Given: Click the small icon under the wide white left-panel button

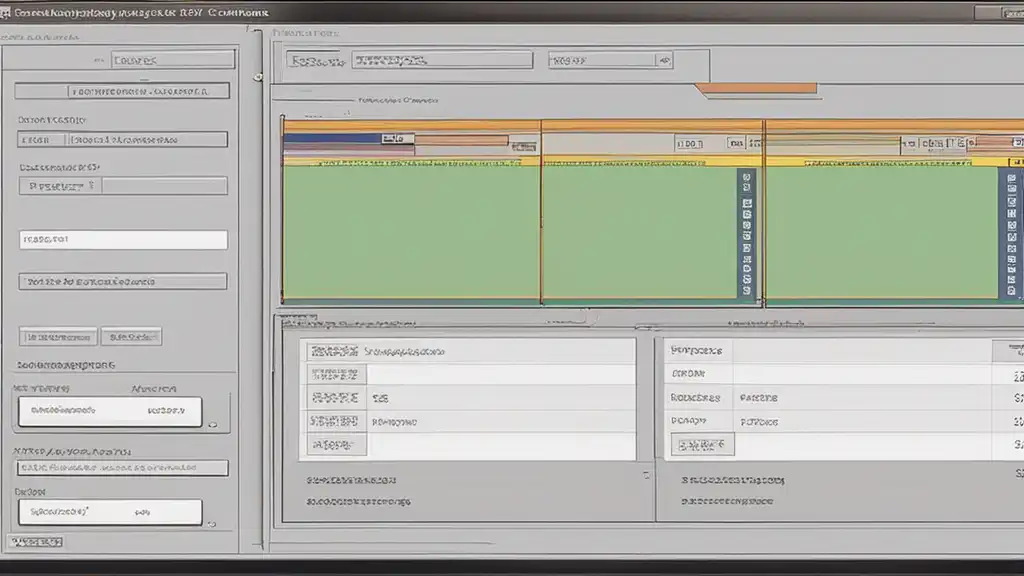Looking at the screenshot, I should (212, 424).
